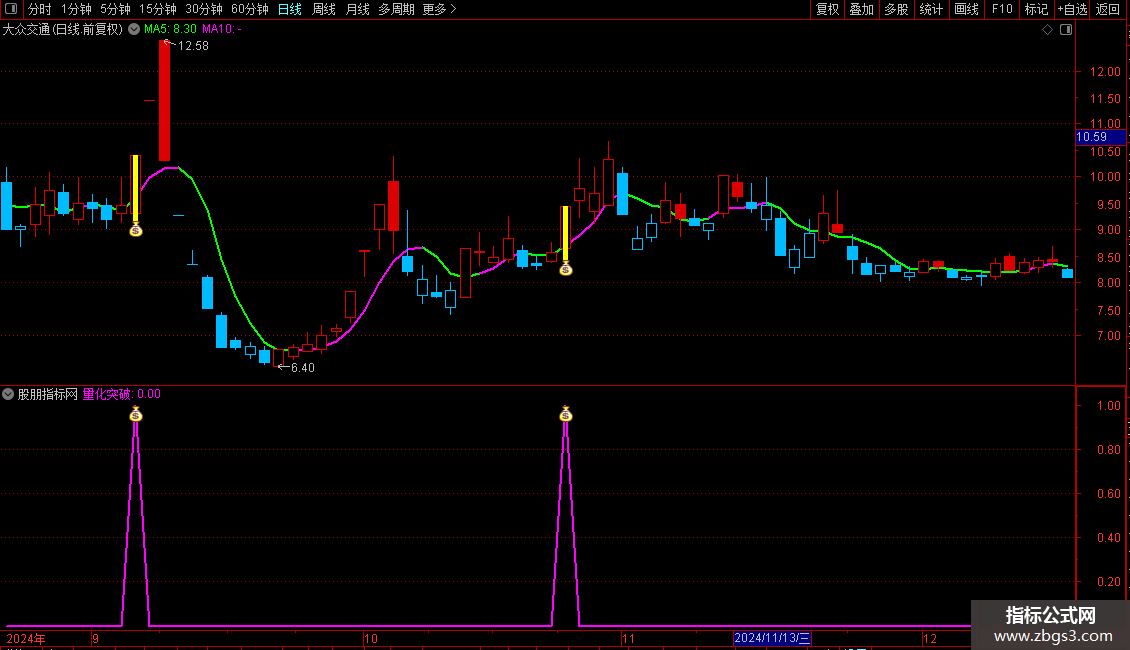The height and width of the screenshot is (650, 1130).
Task: Select the 5分钟 period
Action: click(x=115, y=9)
